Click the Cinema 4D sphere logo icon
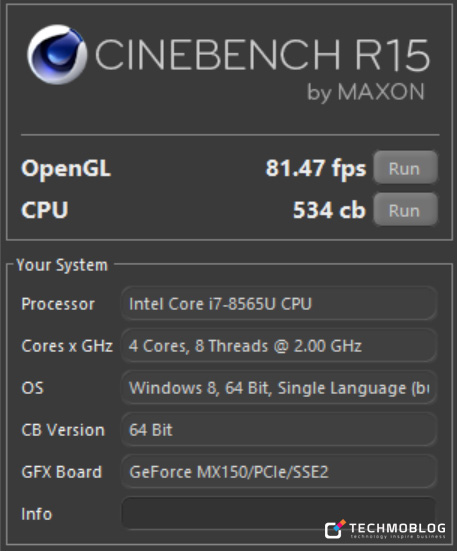Screen dimensions: 457x551 click(x=57, y=54)
